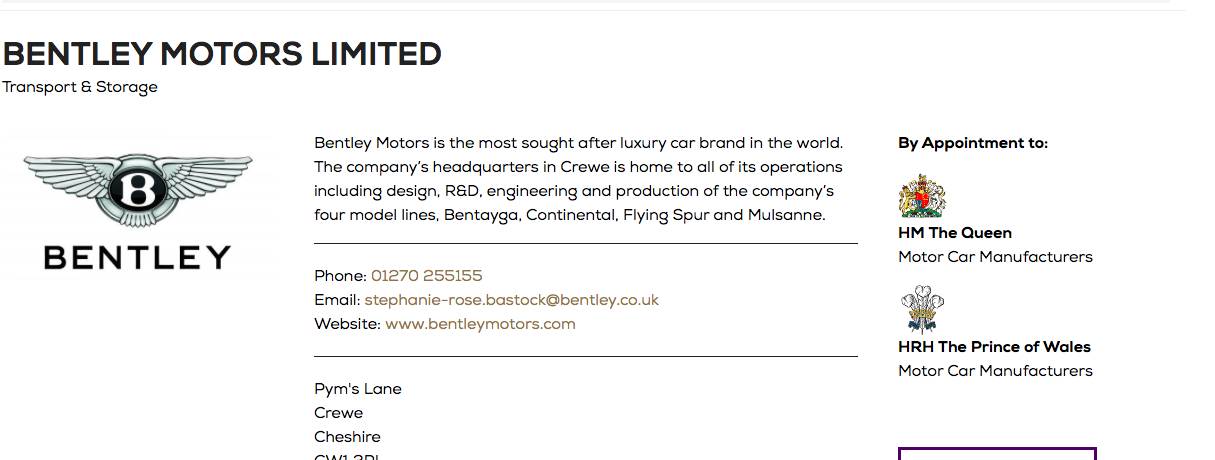The width and height of the screenshot is (1215, 460).
Task: Select the Transport & Storage category text
Action: [80, 87]
